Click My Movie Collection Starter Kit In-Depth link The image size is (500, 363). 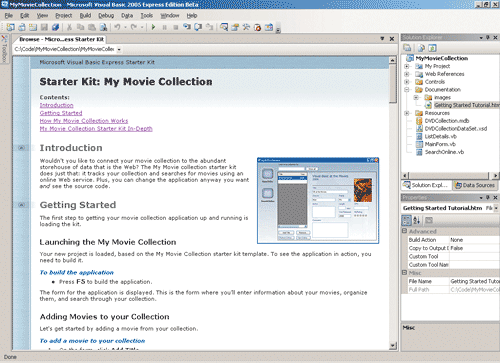coord(96,129)
